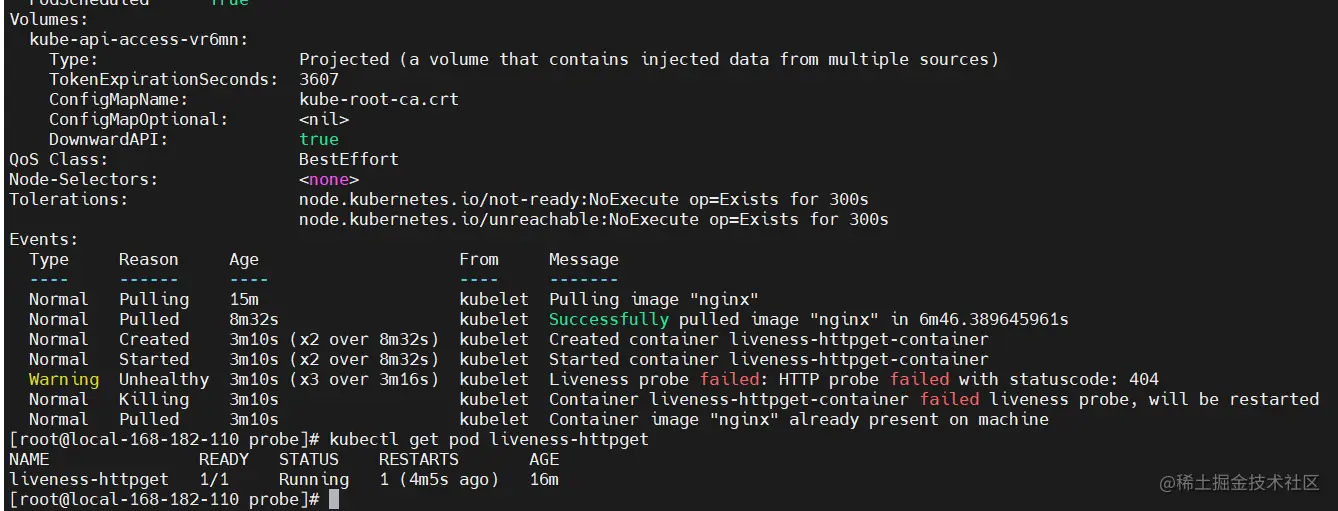The width and height of the screenshot is (1338, 511).
Task: Click the 'Pulling image "nginx"' message
Action: pos(654,299)
